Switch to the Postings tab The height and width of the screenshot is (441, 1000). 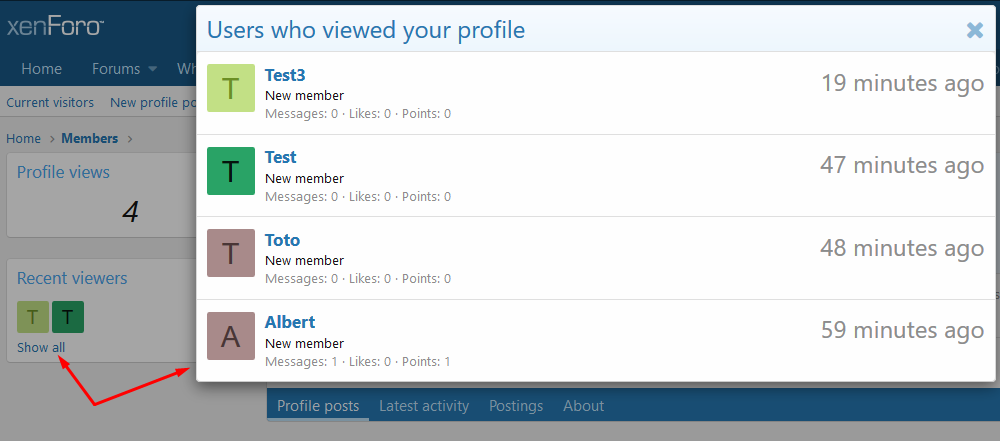pyautogui.click(x=516, y=406)
